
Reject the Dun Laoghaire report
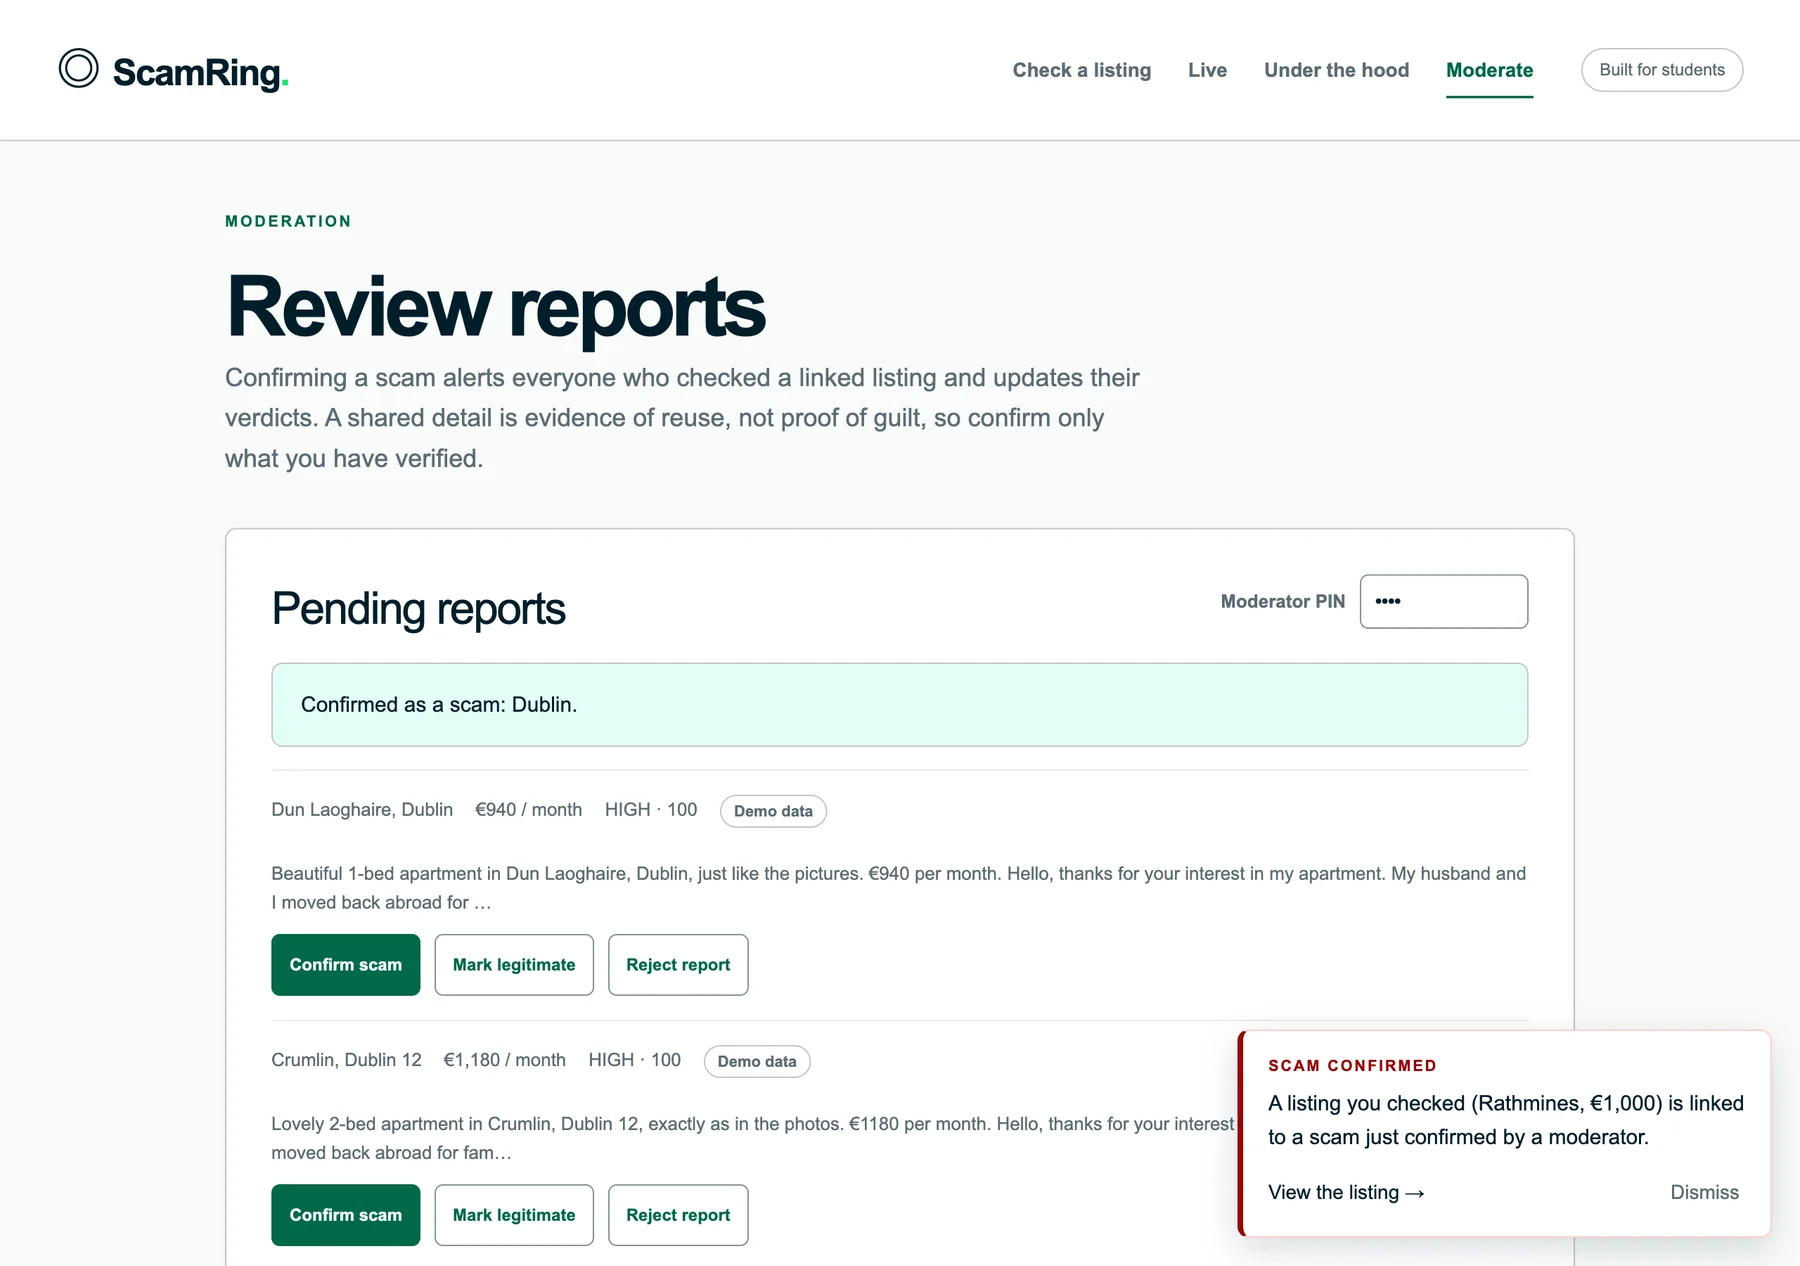click(678, 964)
